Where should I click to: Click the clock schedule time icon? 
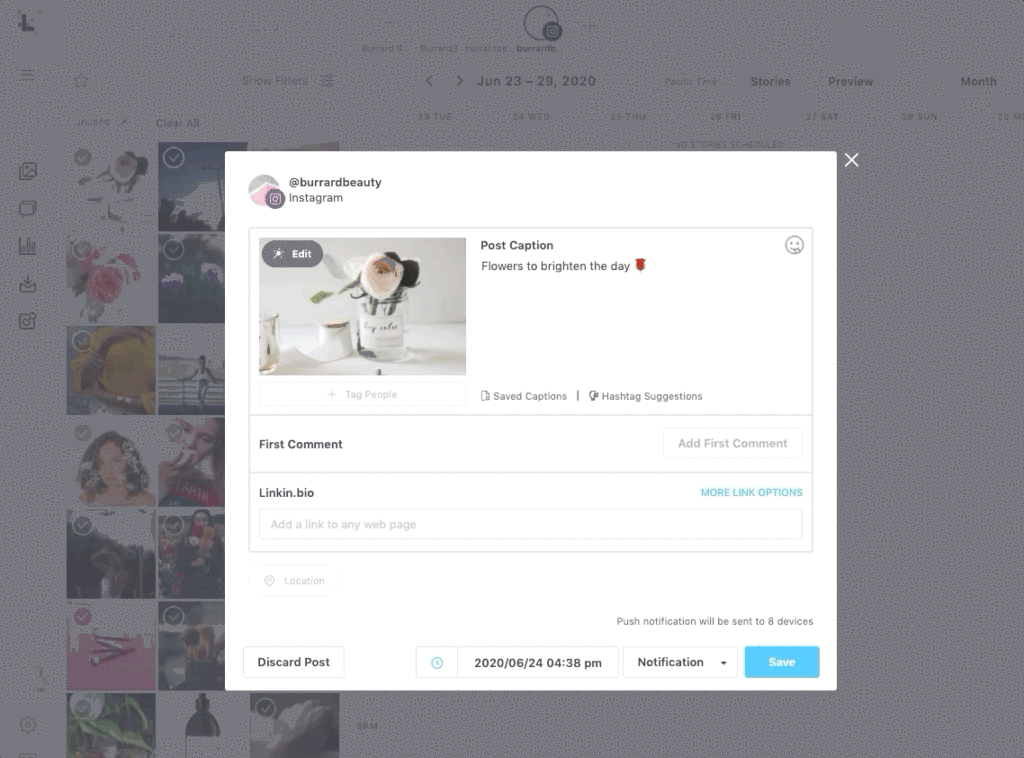coord(437,663)
